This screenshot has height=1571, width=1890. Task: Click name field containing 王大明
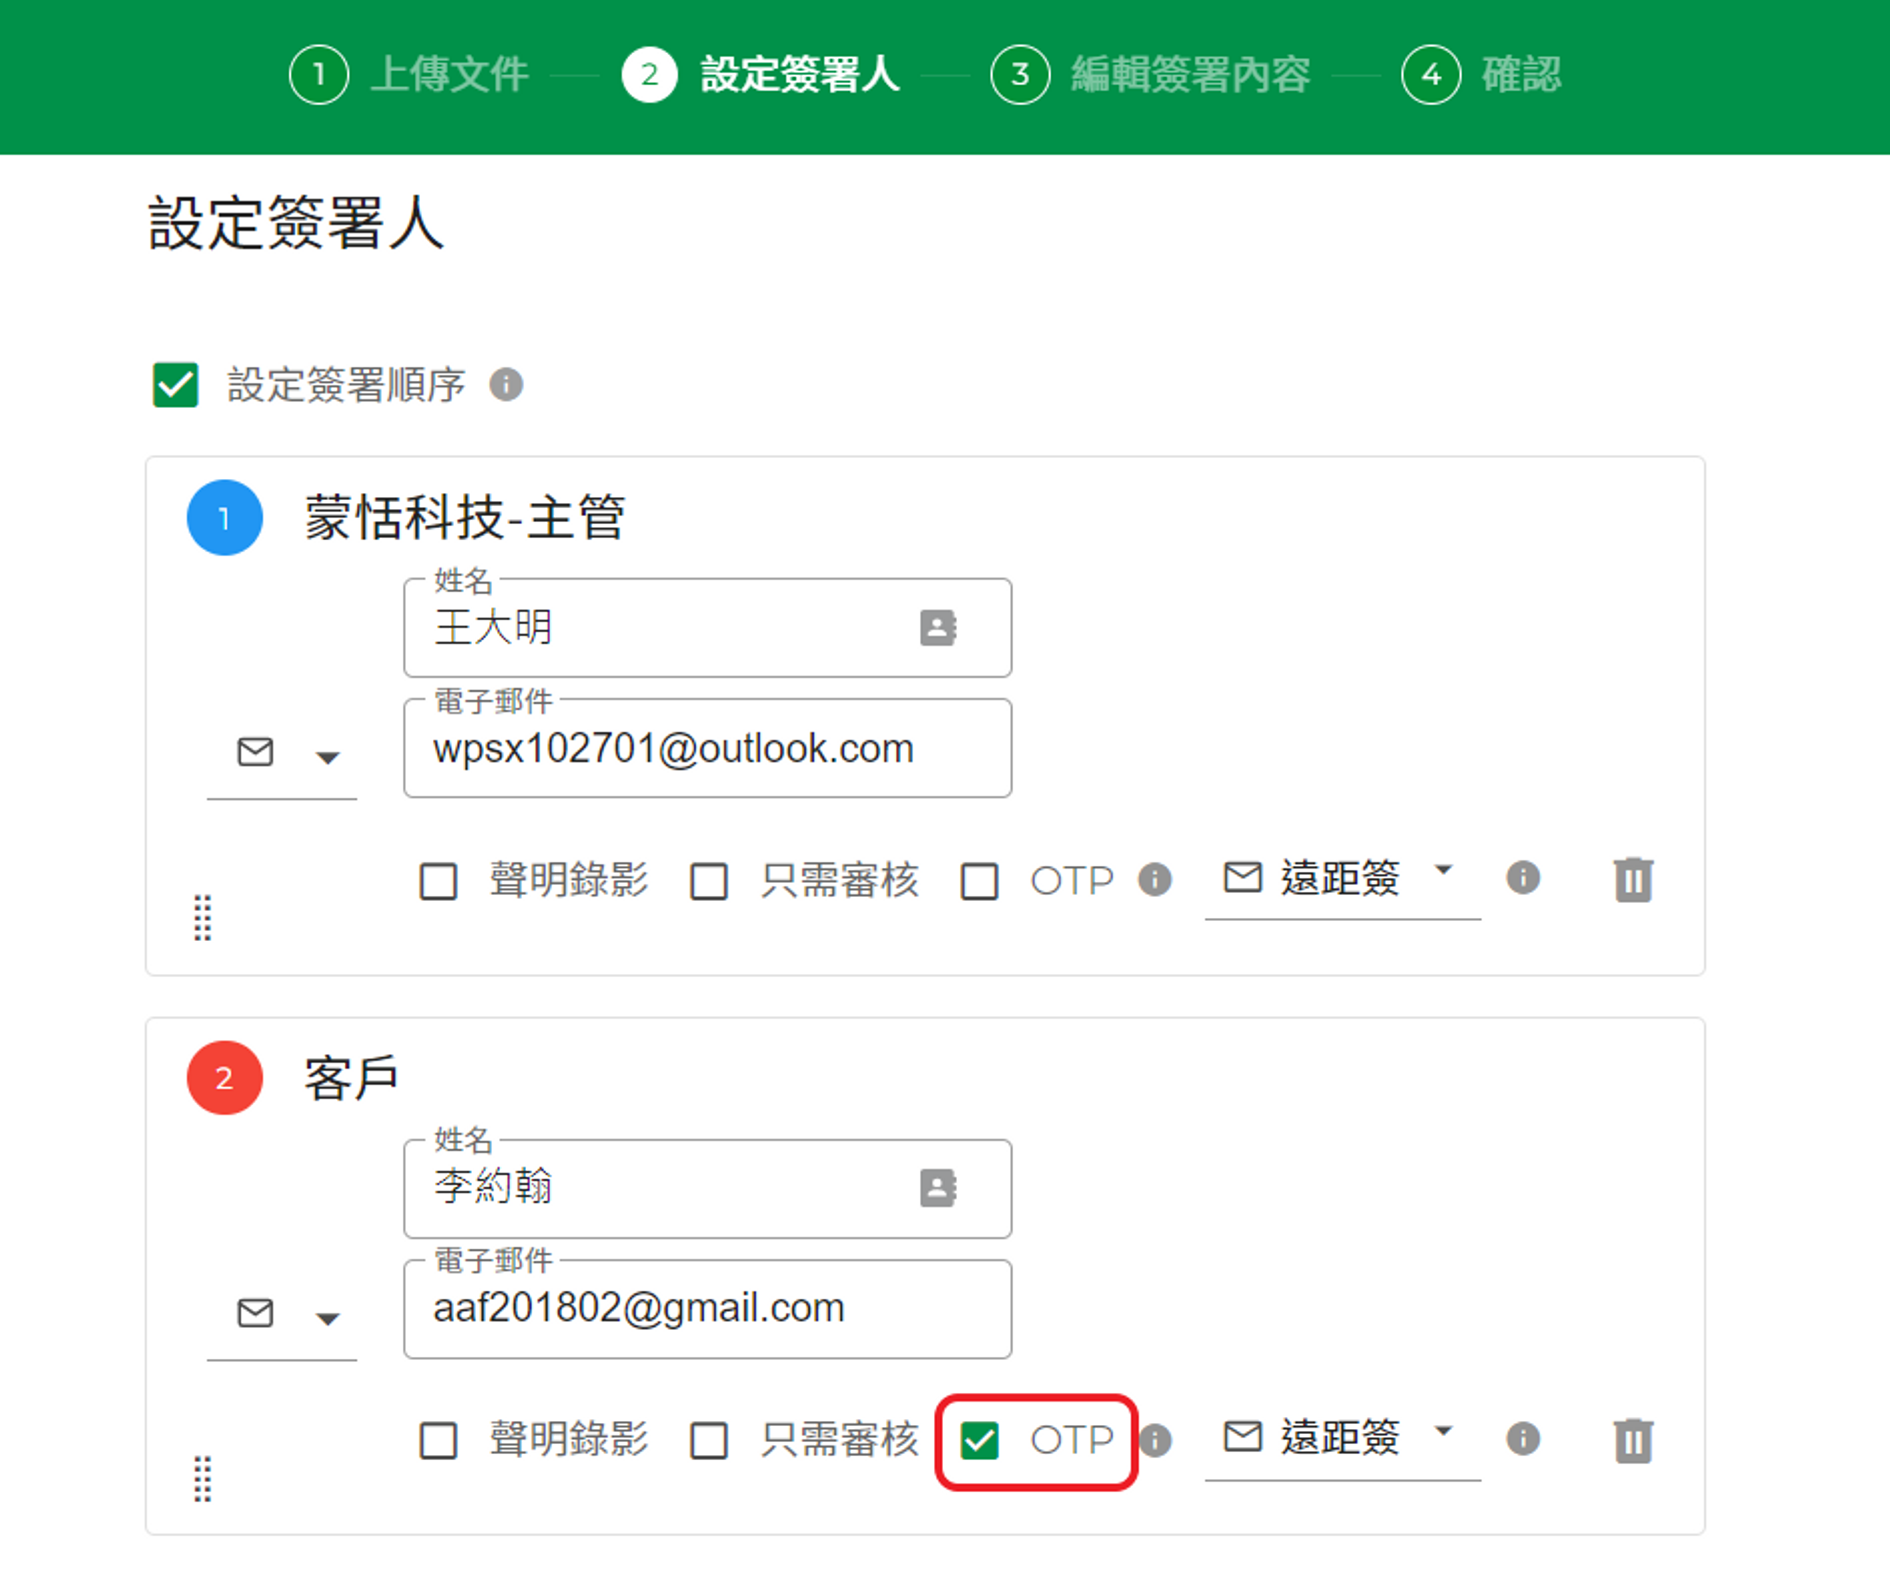pyautogui.click(x=708, y=628)
